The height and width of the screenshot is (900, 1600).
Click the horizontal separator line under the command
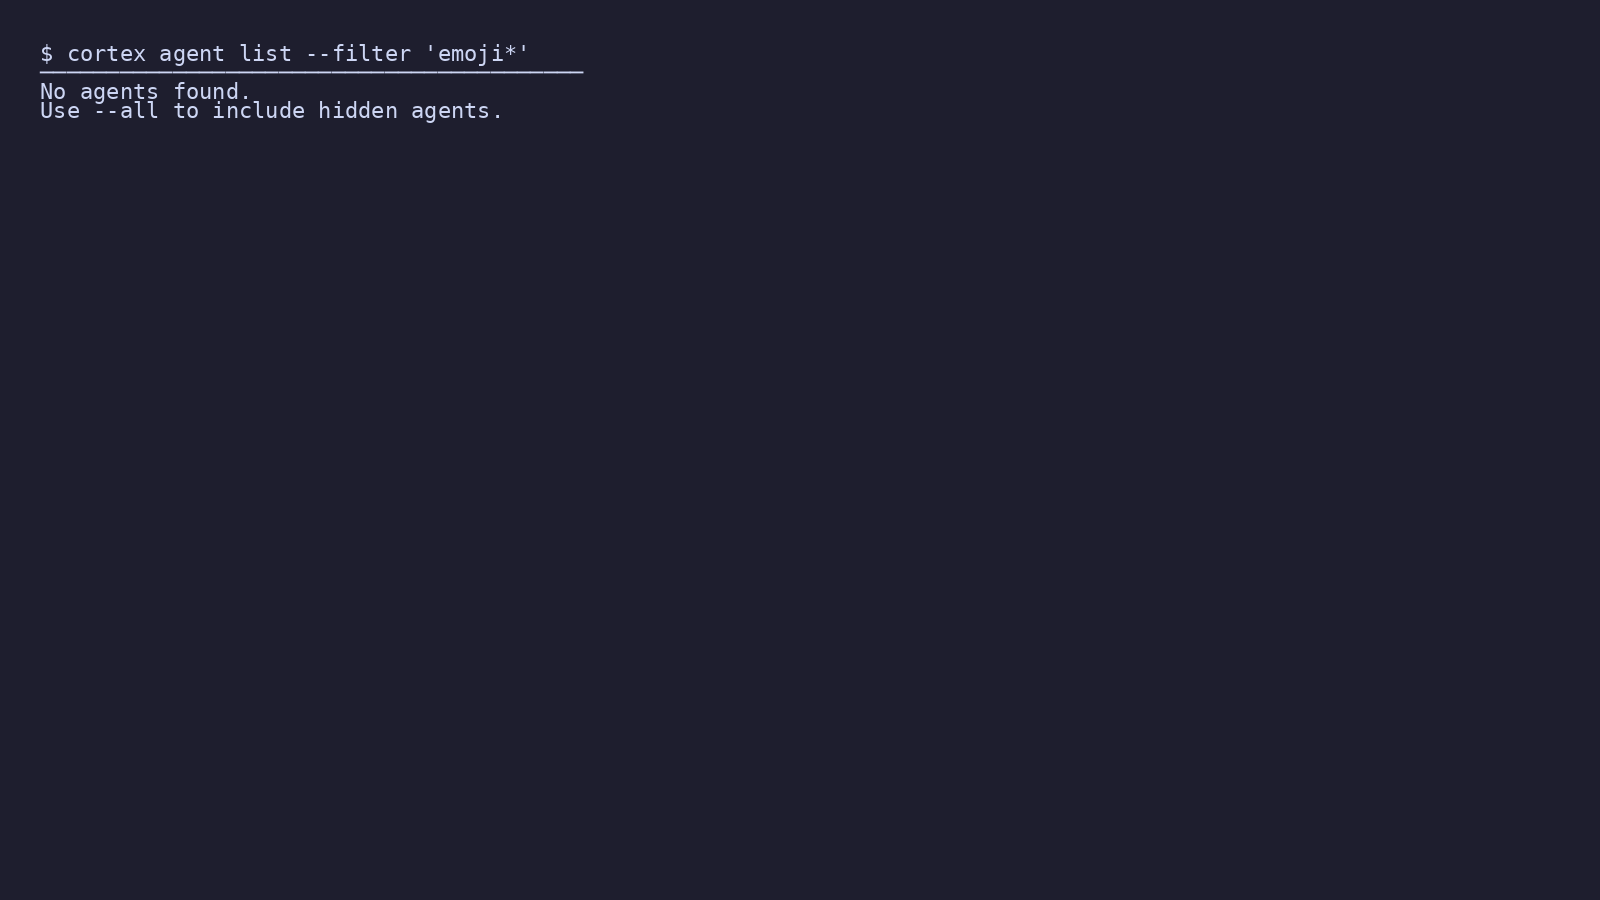tap(311, 72)
